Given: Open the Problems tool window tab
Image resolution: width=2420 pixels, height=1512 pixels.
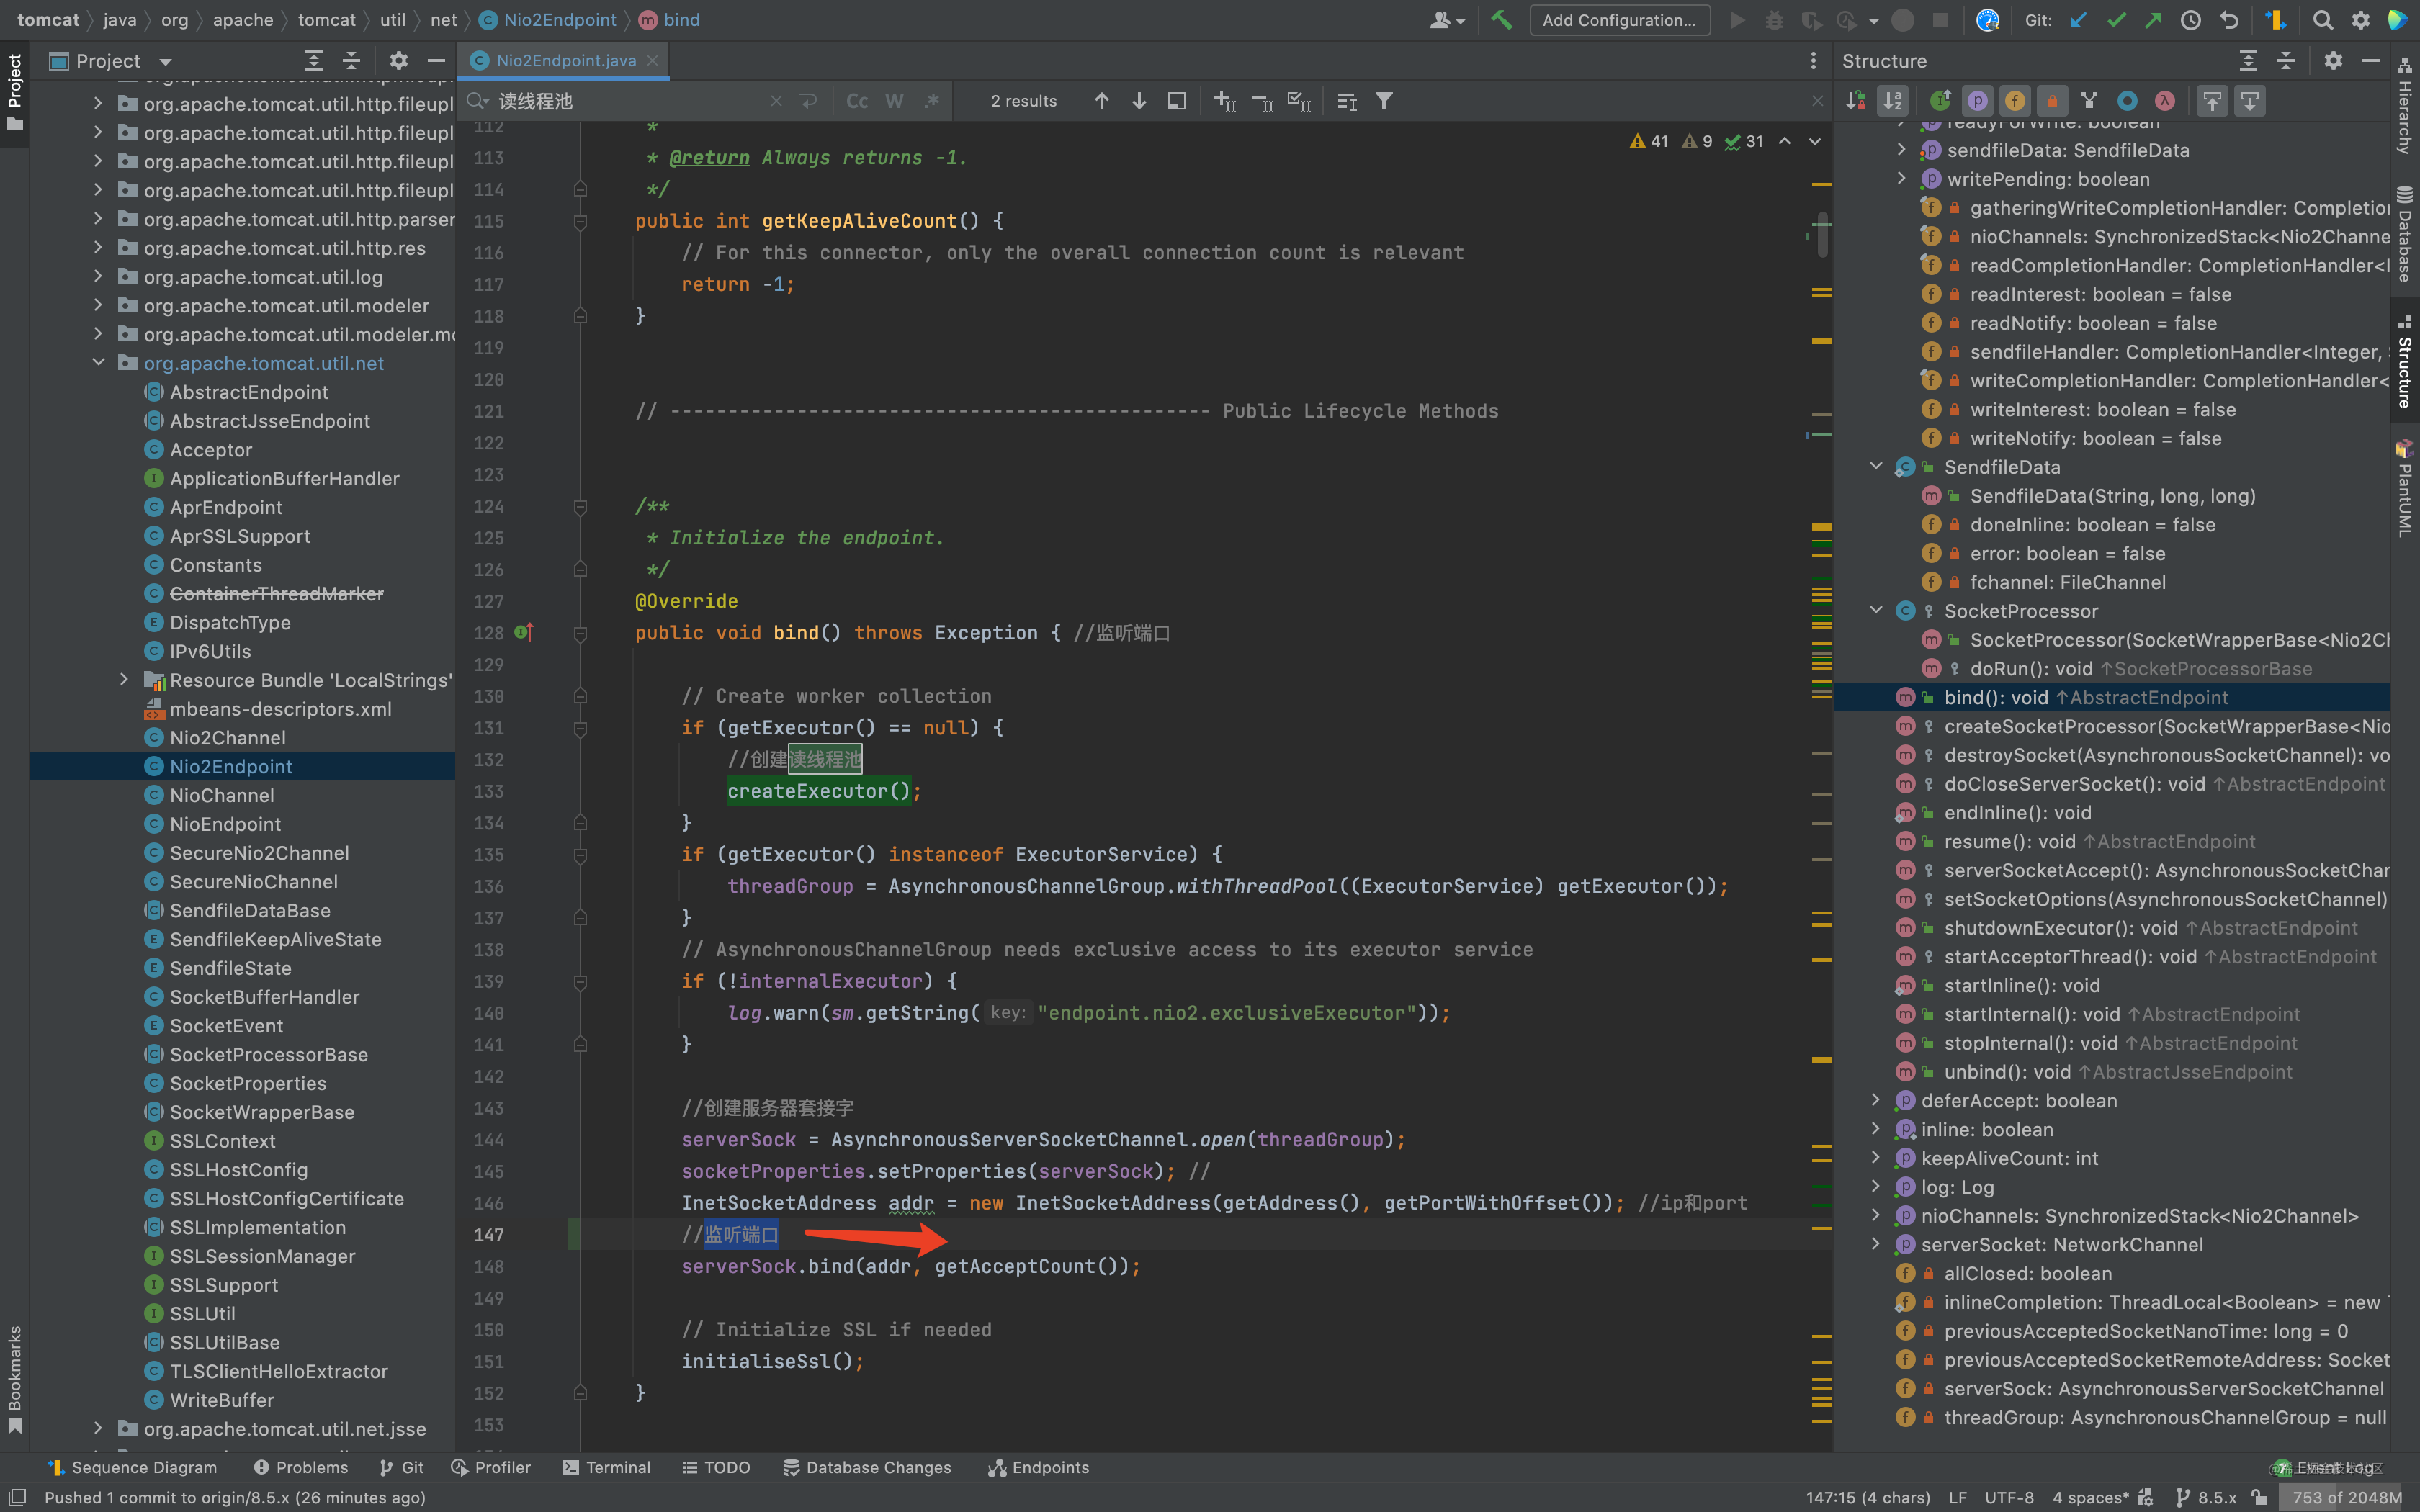Looking at the screenshot, I should coord(301,1467).
